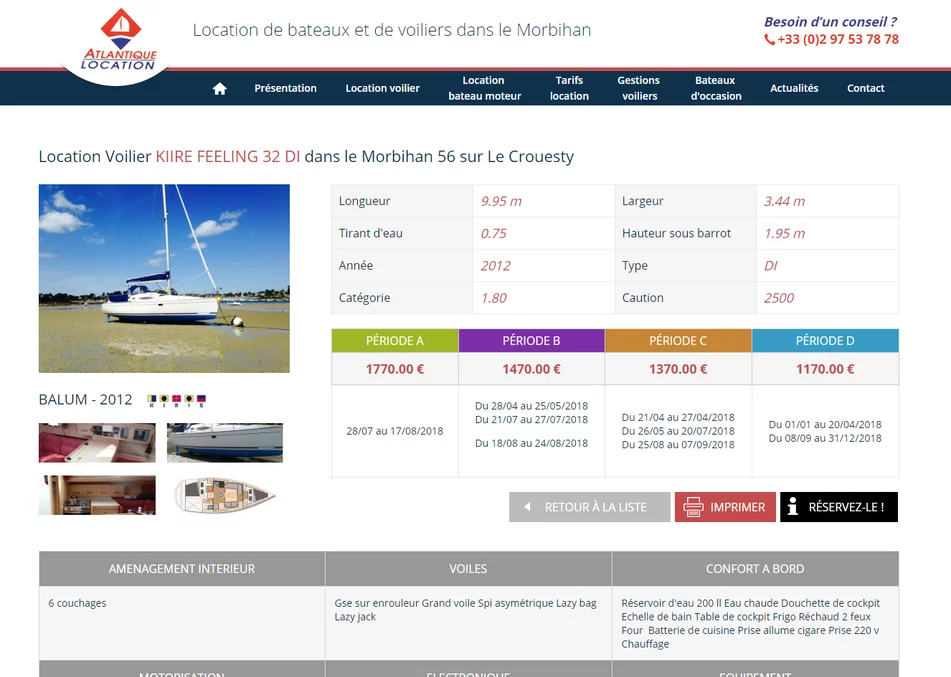Viewport: 951px width, 677px height.
Task: Call the +33 (0)2 97 53 78 78 link
Action: [x=838, y=39]
